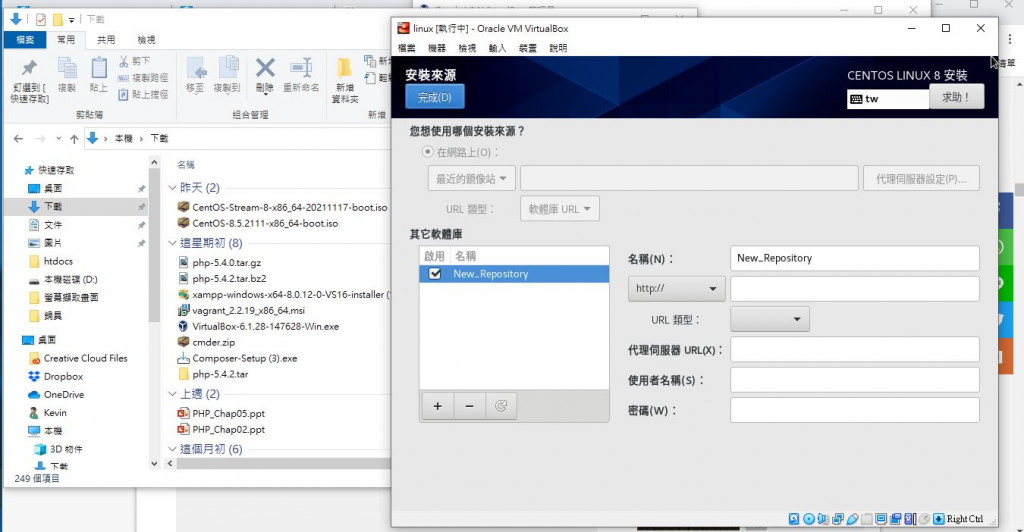Open the URL type dropdown under the repository URL
The width and height of the screenshot is (1024, 532).
click(770, 319)
